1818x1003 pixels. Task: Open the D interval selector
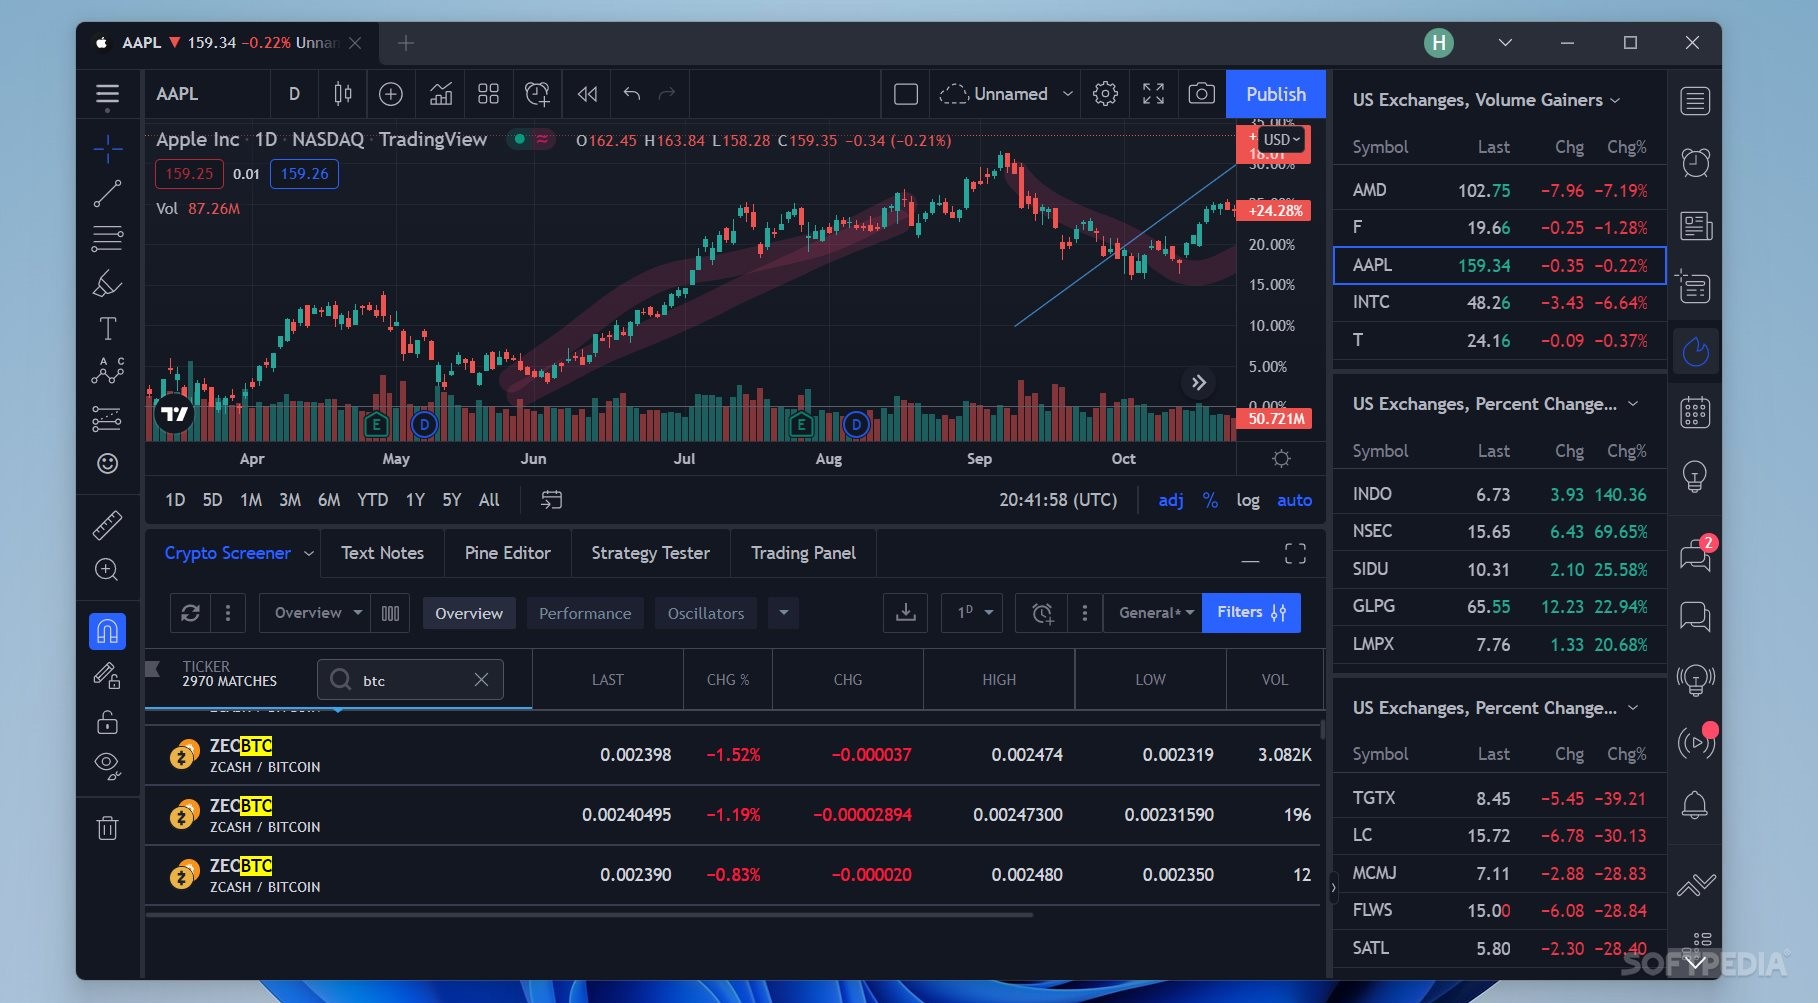tap(294, 94)
